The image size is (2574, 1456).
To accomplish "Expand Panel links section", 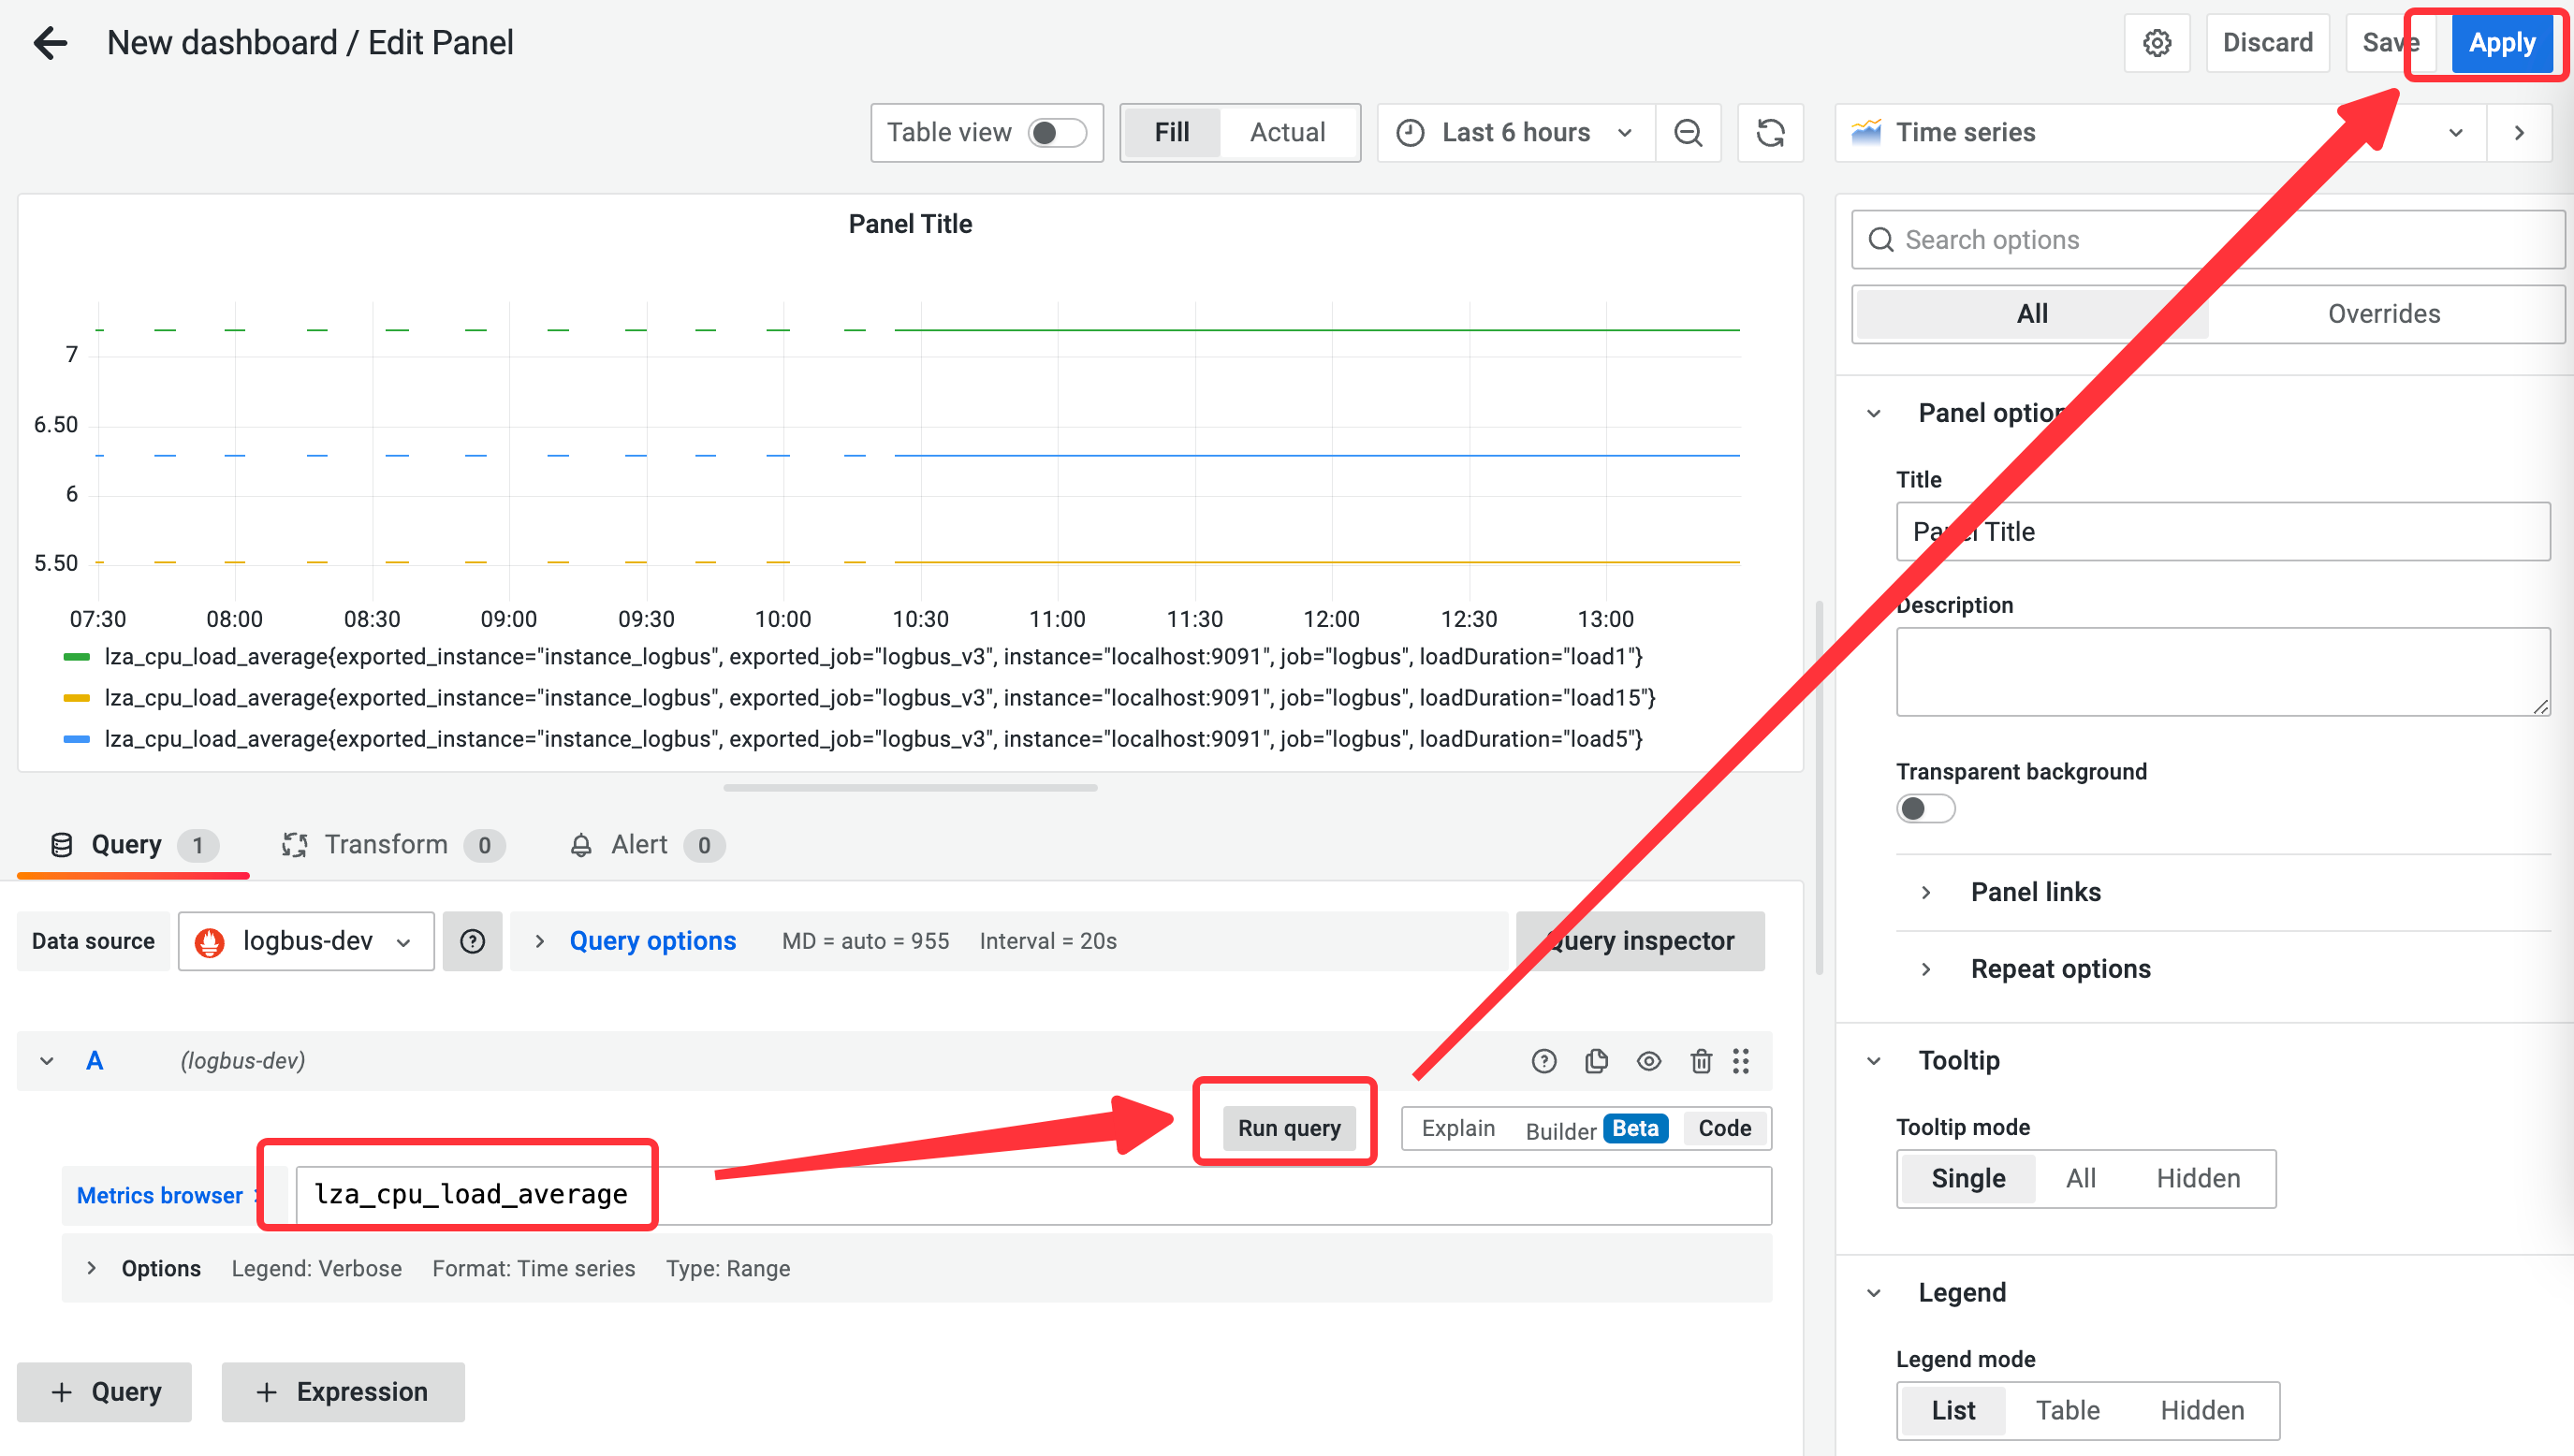I will coord(2035,892).
